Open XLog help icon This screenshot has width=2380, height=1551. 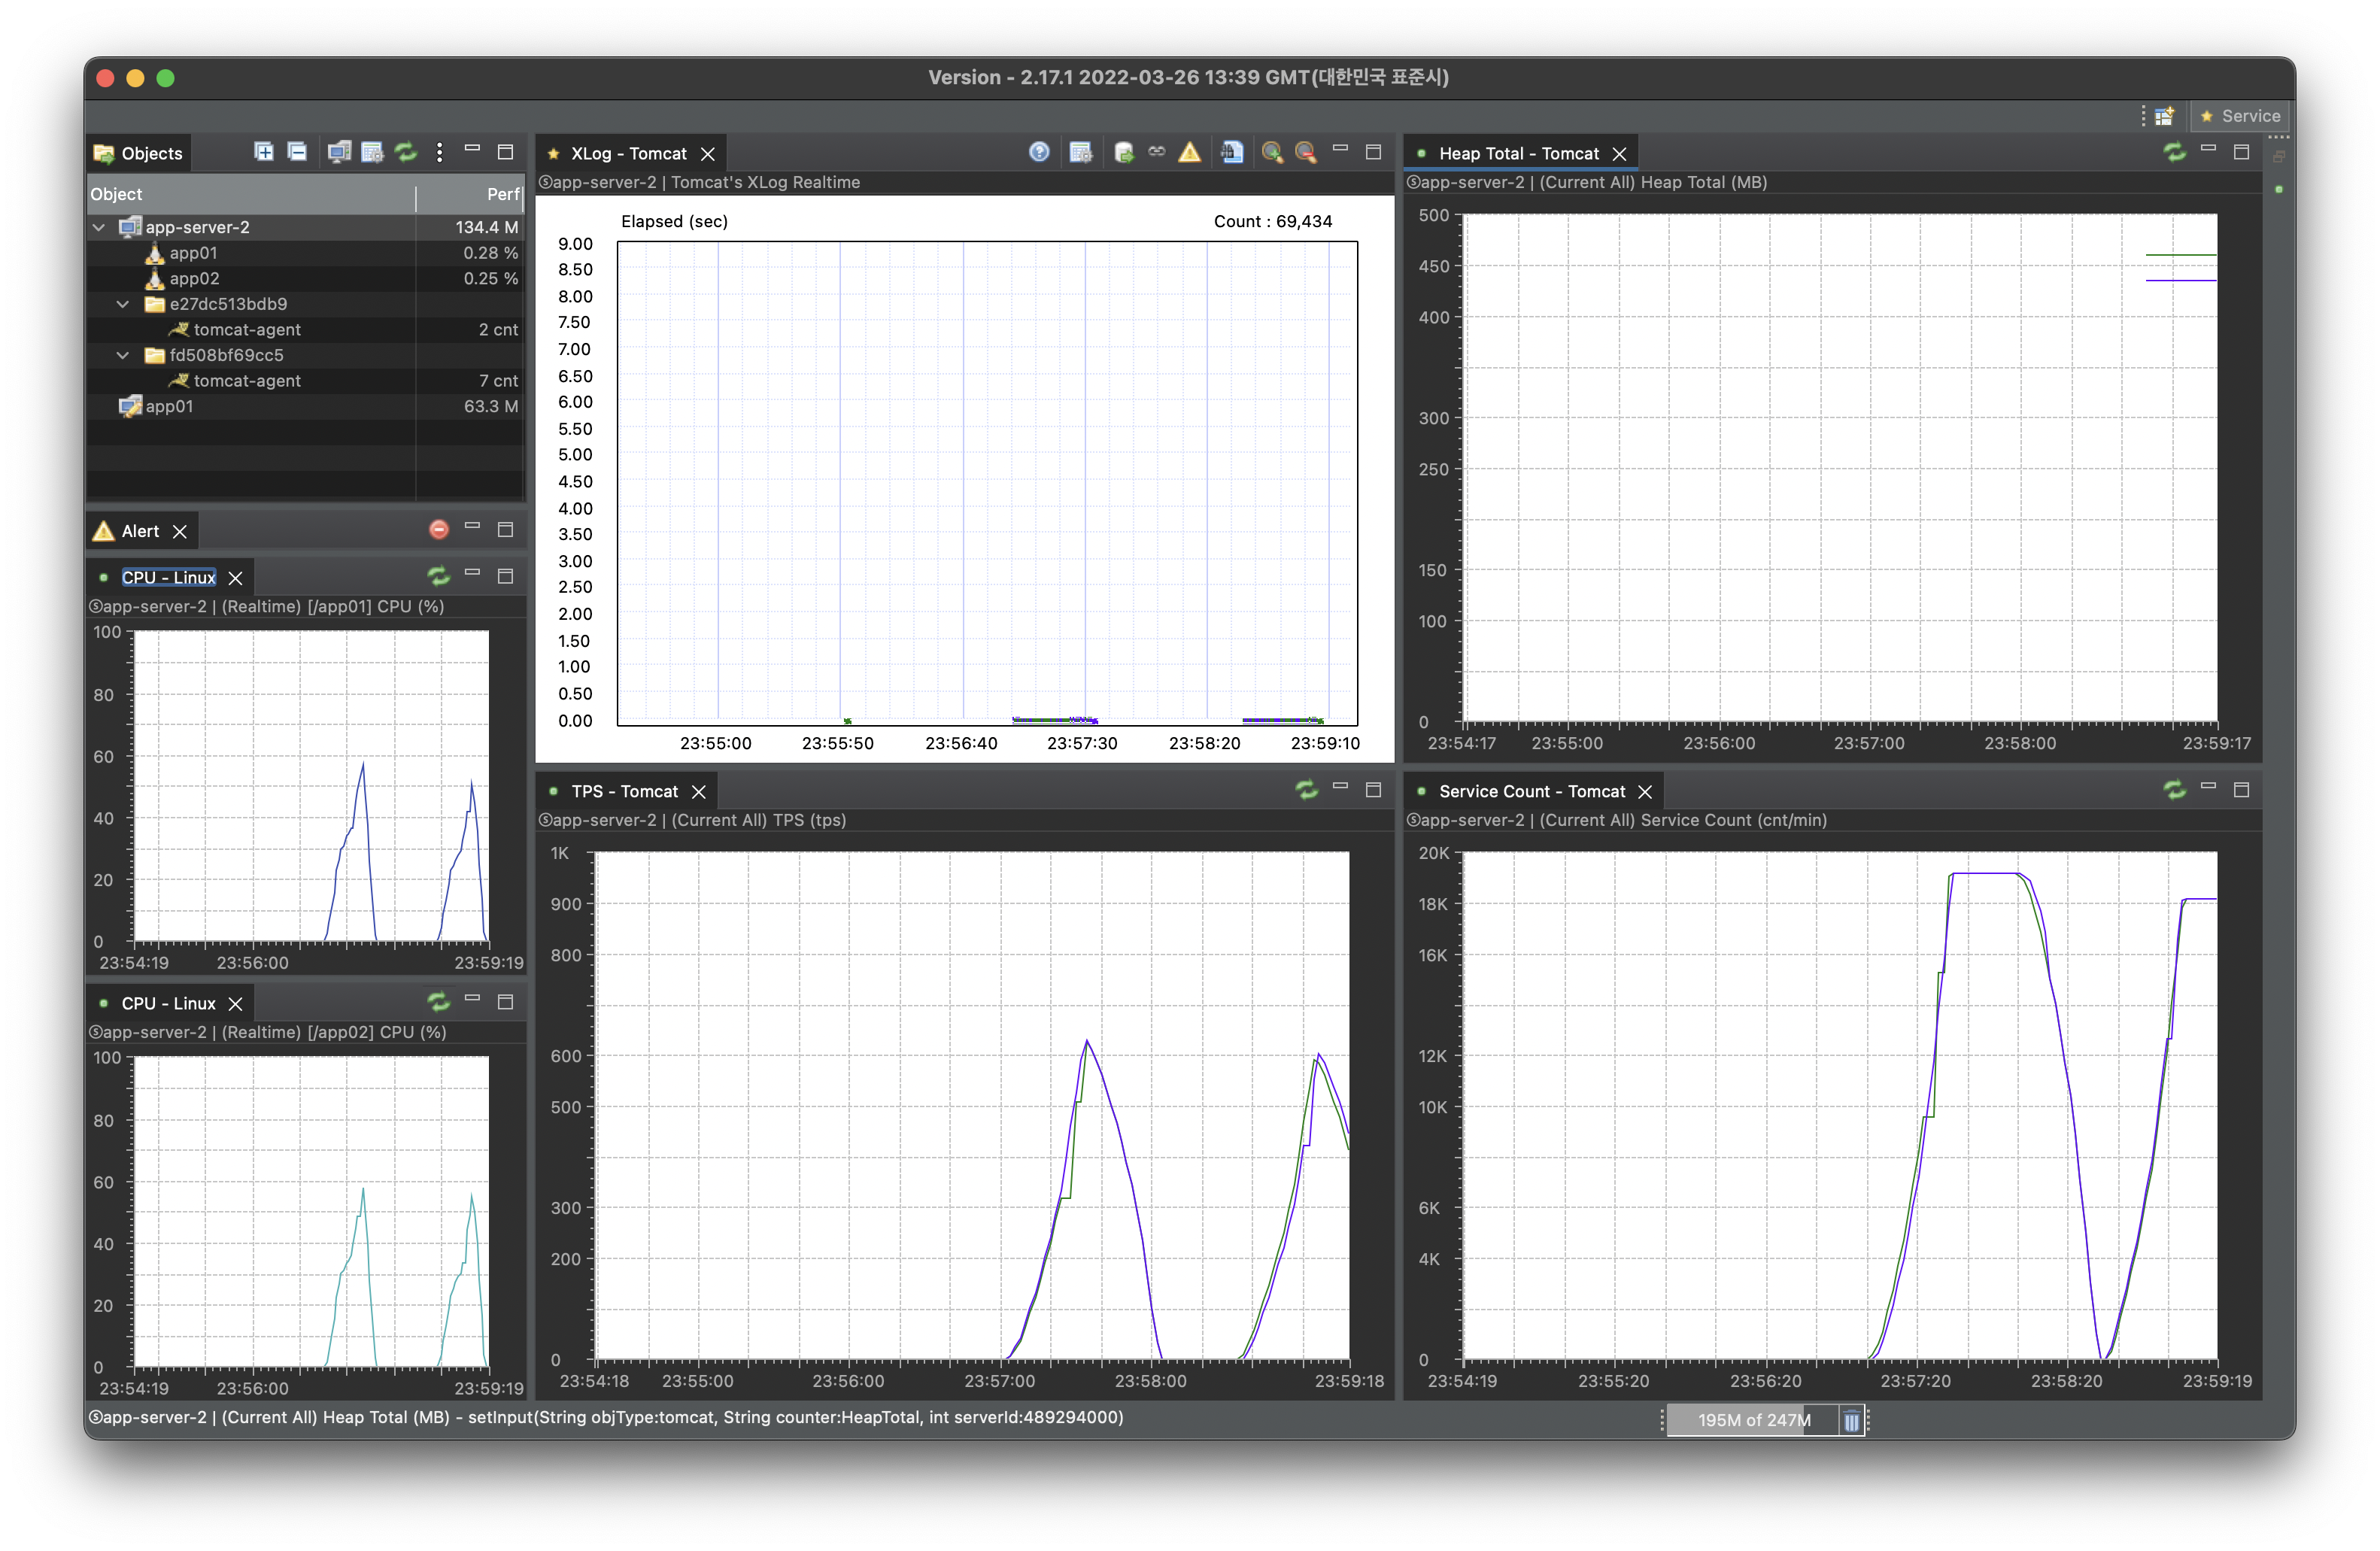(1039, 152)
